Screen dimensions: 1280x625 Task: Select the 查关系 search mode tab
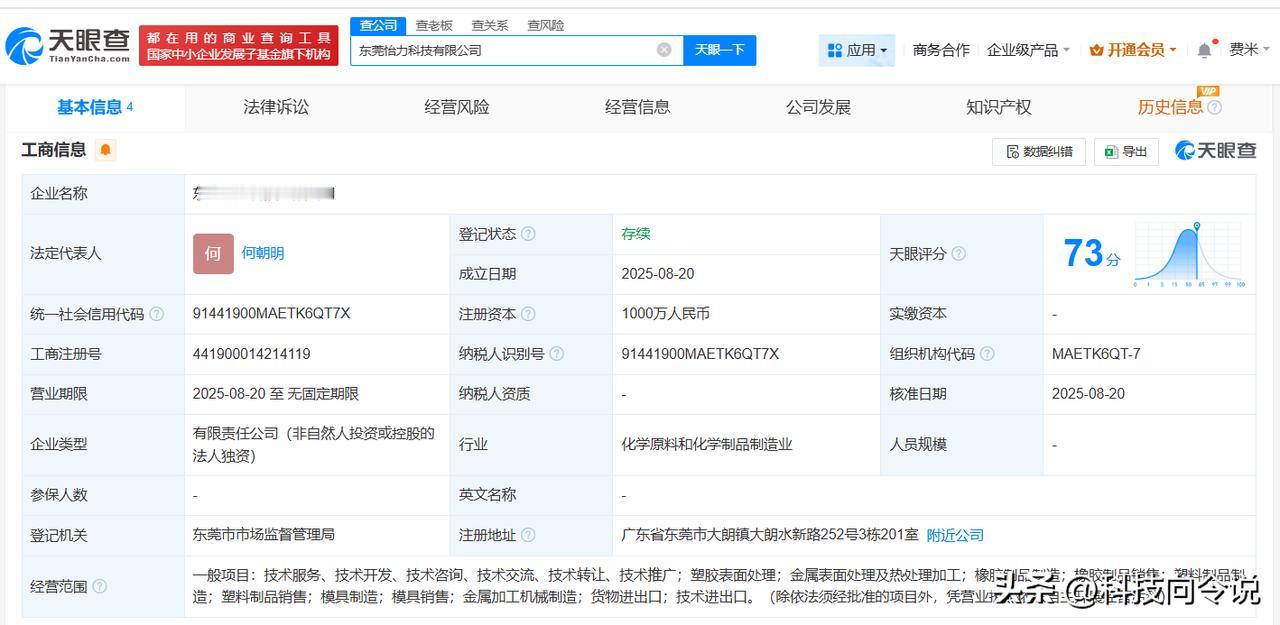(x=490, y=25)
